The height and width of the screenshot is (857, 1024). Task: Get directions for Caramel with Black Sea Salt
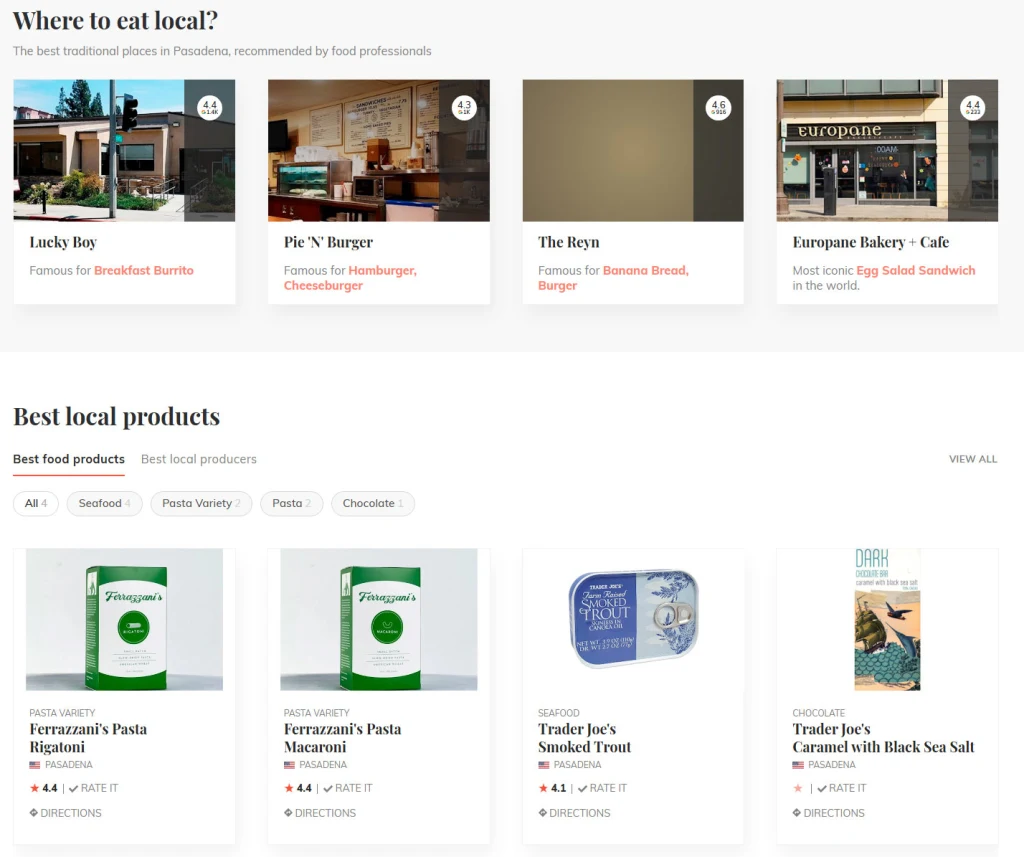(x=829, y=813)
